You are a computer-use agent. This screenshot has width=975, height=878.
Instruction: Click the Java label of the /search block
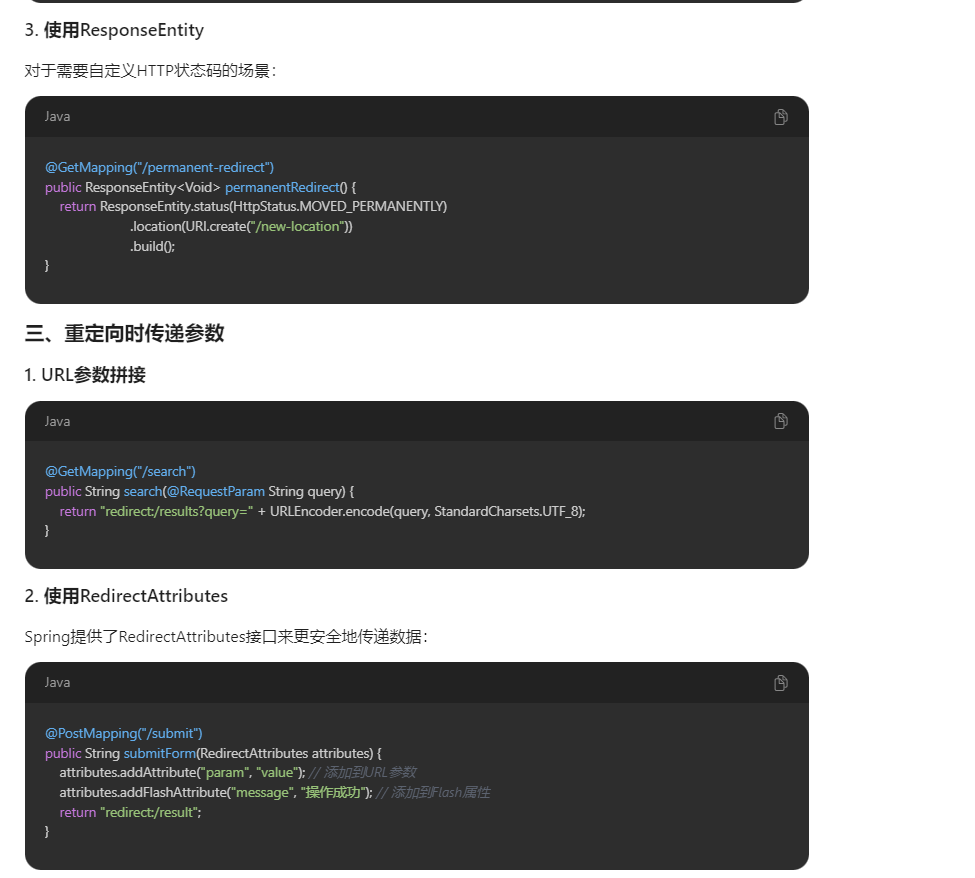coord(57,422)
